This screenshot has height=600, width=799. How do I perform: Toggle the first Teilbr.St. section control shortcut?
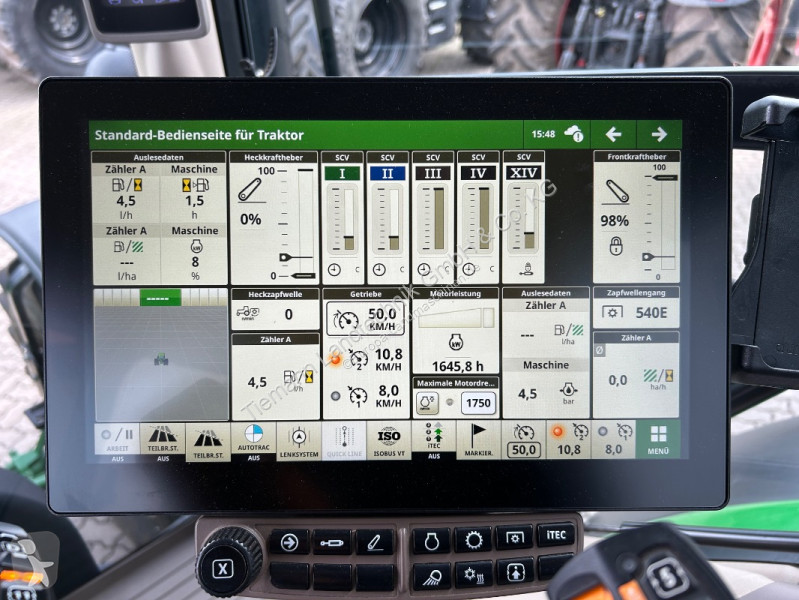[163, 439]
